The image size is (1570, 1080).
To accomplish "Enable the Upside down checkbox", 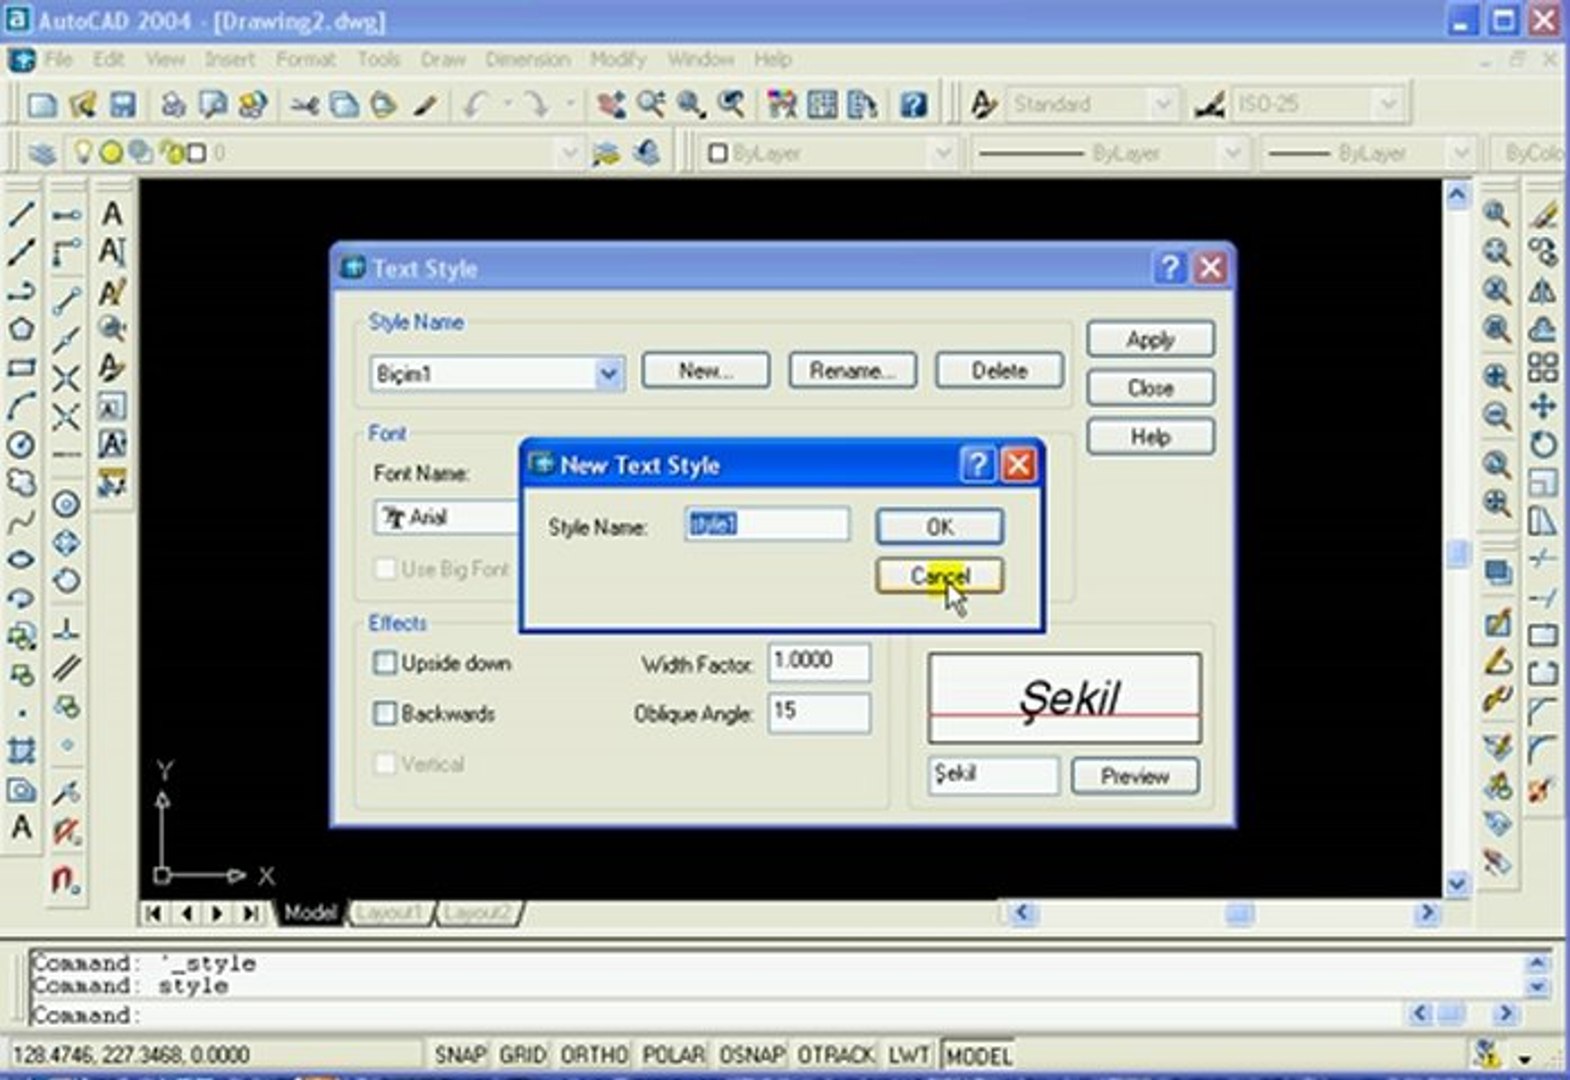I will coord(385,663).
